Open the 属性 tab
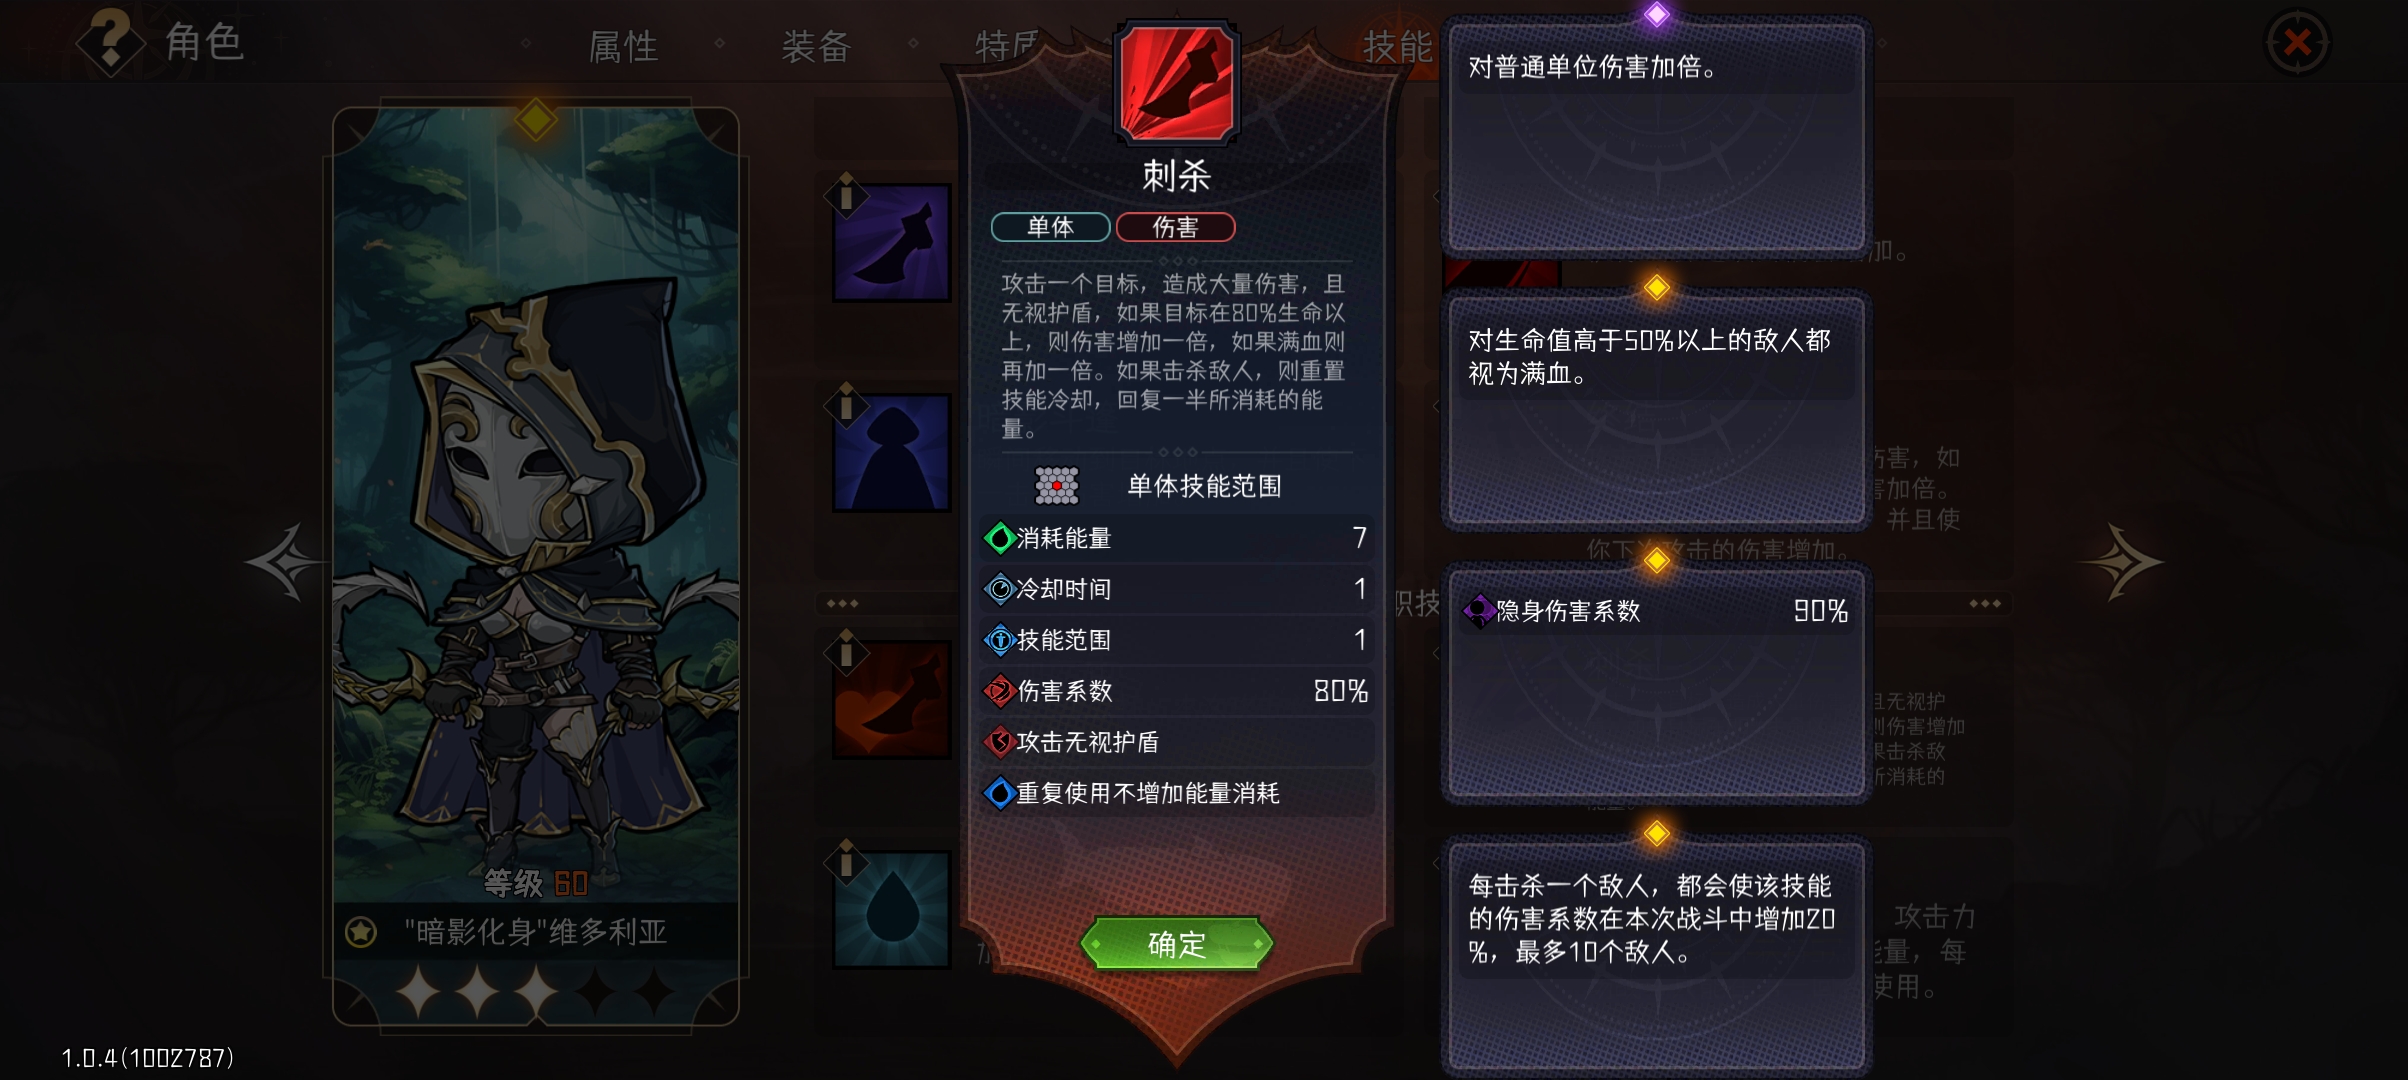 623,46
